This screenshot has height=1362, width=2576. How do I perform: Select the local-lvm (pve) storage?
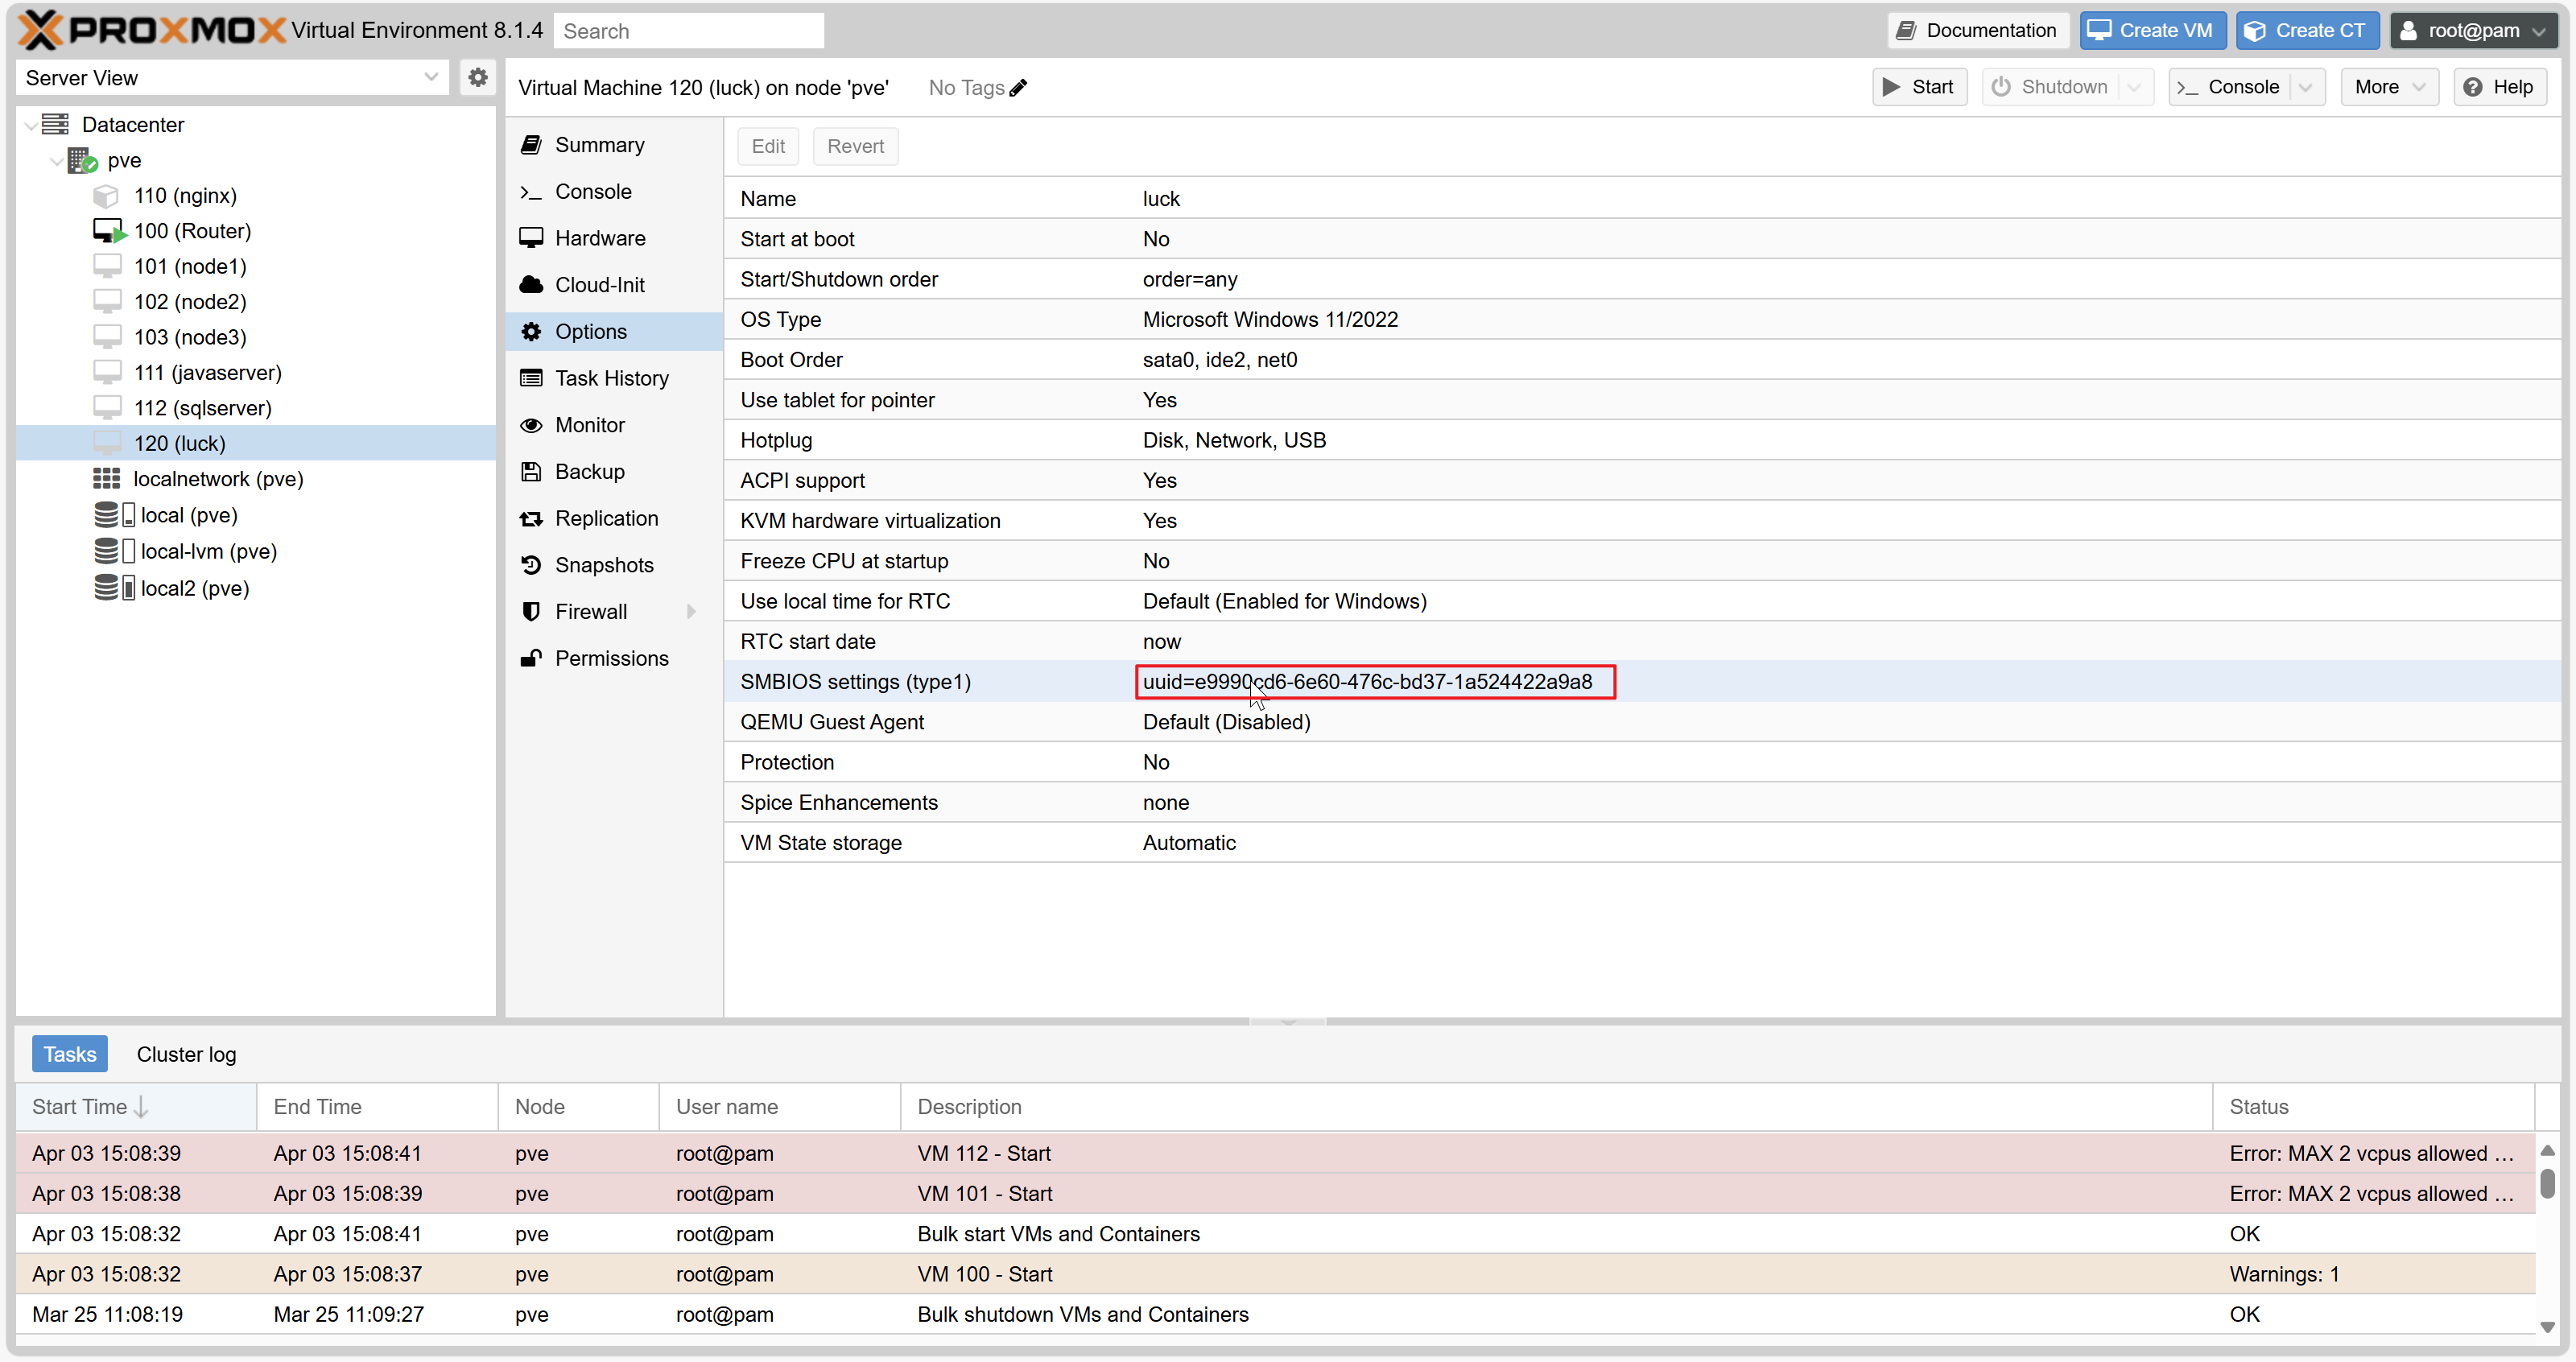pyautogui.click(x=207, y=551)
